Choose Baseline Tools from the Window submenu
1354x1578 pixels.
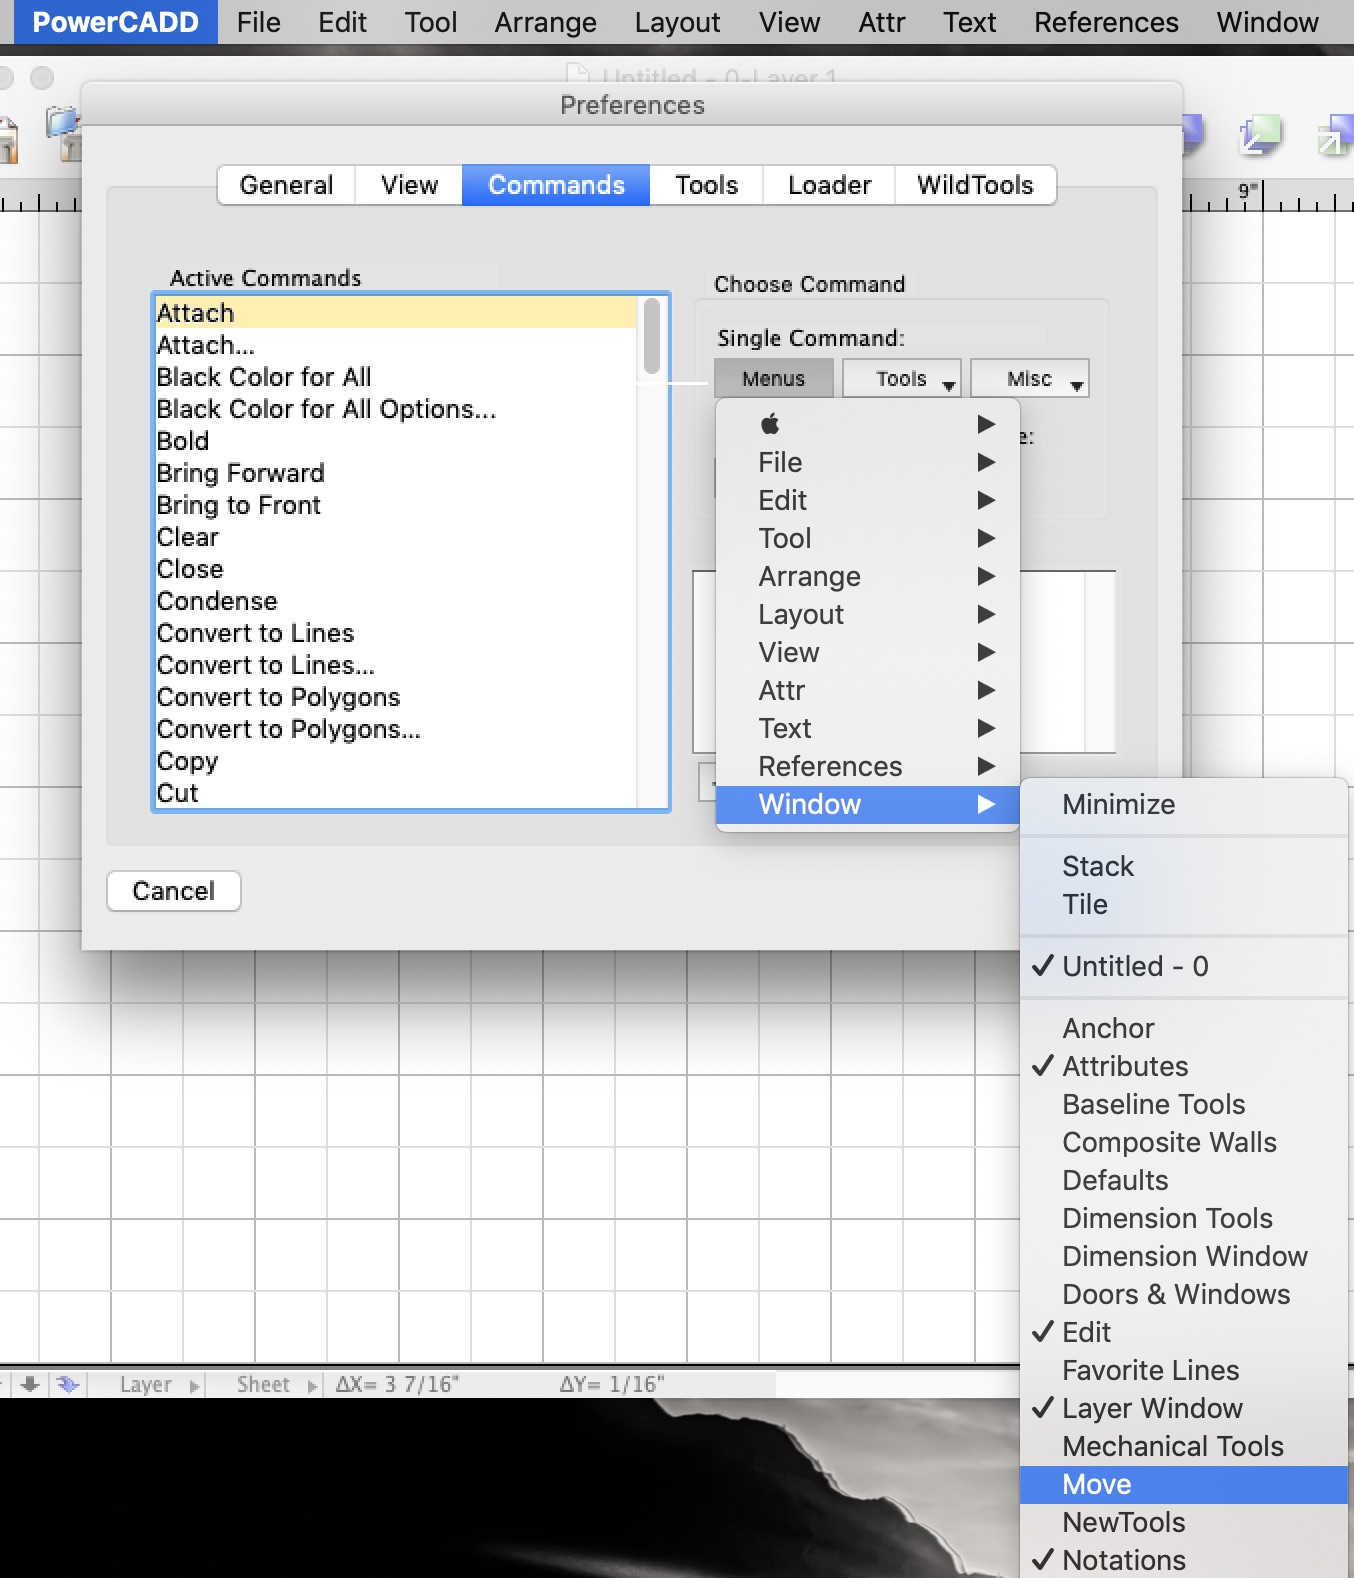1184,1104
